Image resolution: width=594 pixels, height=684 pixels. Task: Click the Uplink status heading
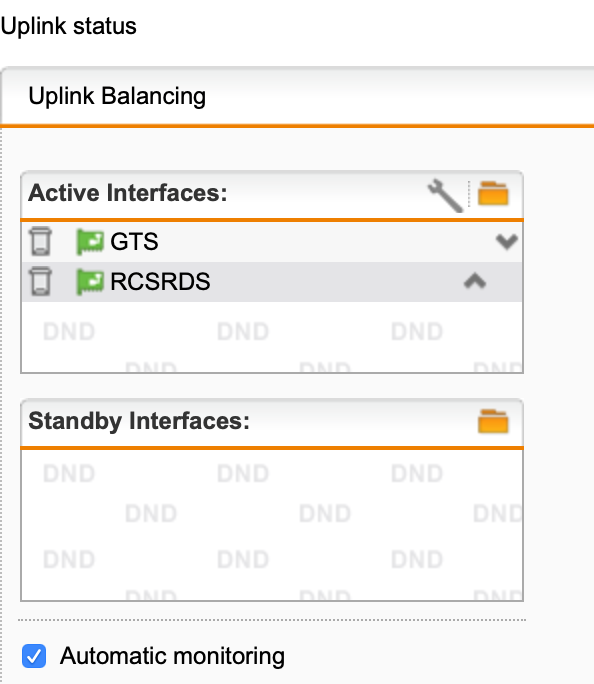[68, 26]
